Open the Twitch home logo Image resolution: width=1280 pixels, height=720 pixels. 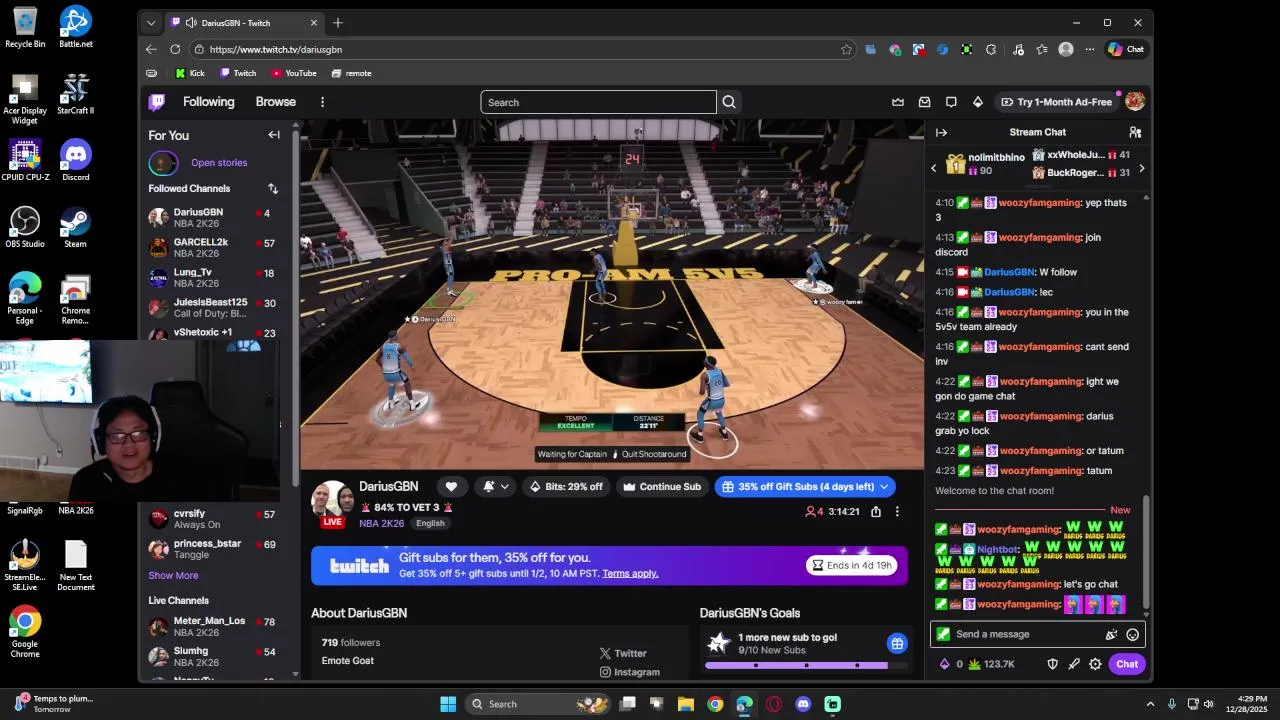[157, 102]
